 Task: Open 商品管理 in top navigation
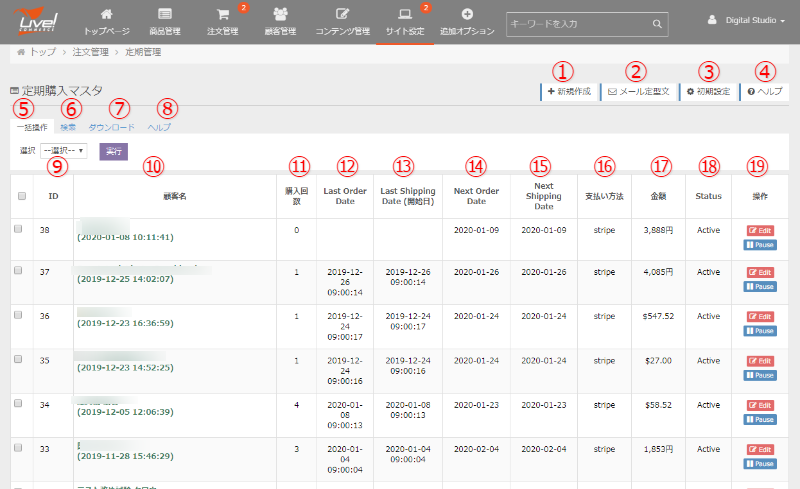(x=164, y=15)
